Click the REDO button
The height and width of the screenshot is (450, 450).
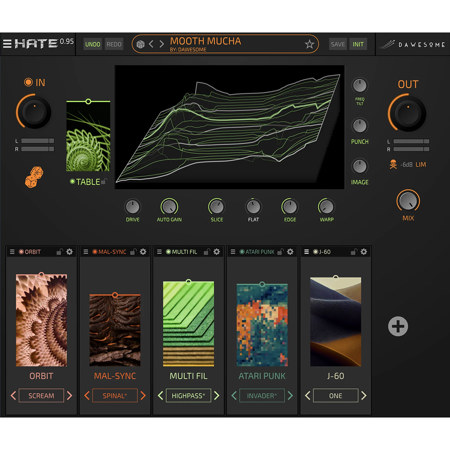[x=114, y=44]
